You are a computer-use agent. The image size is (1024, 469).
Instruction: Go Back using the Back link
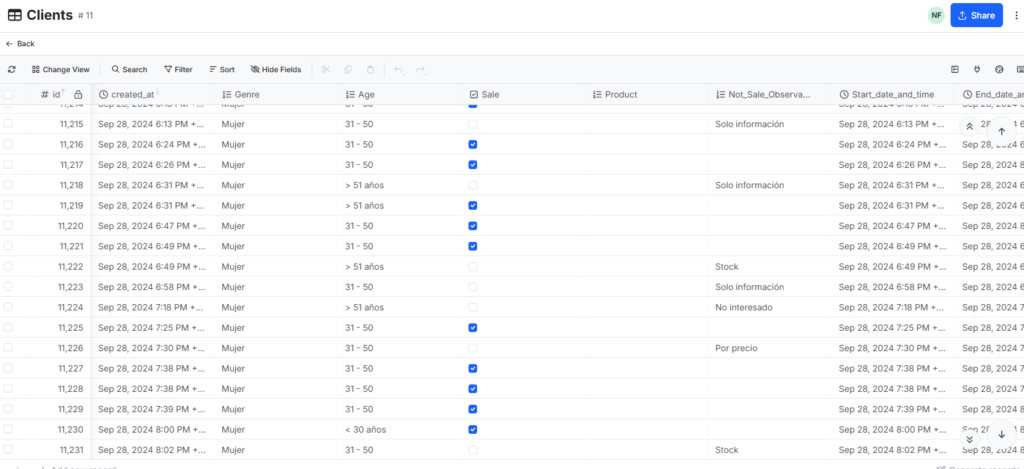tap(20, 44)
